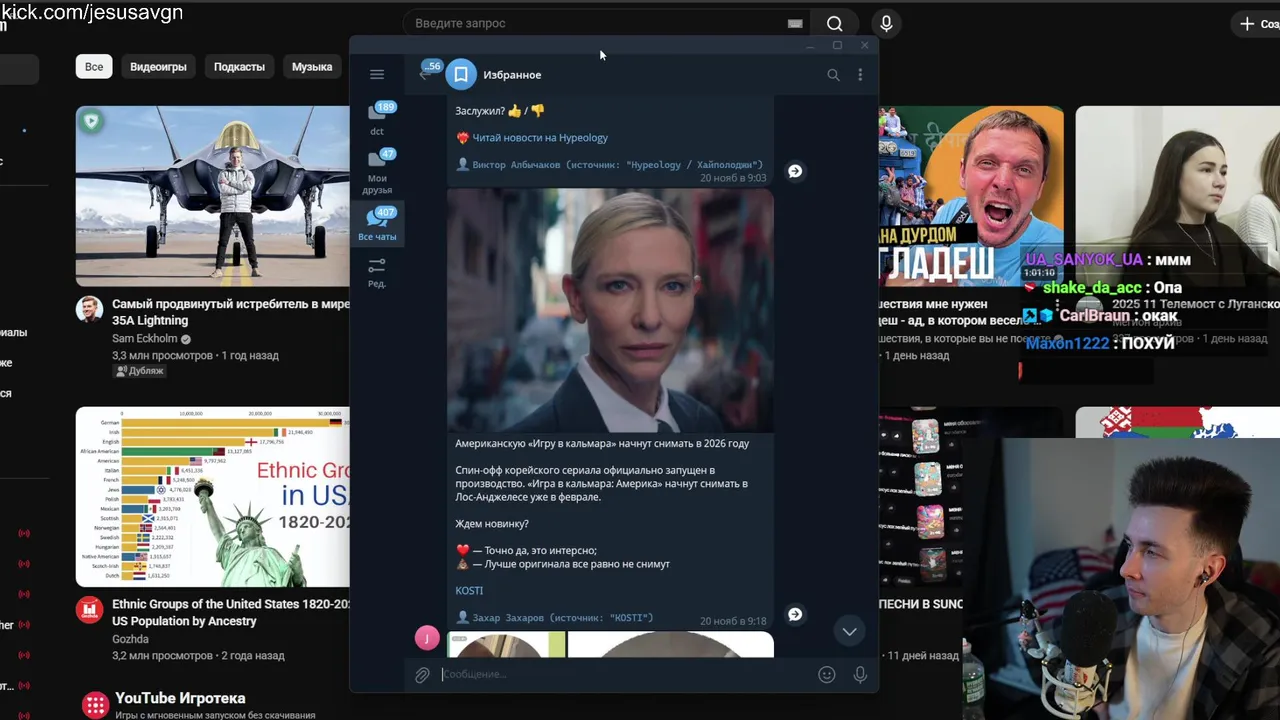Open the dct chat folder

point(378,117)
